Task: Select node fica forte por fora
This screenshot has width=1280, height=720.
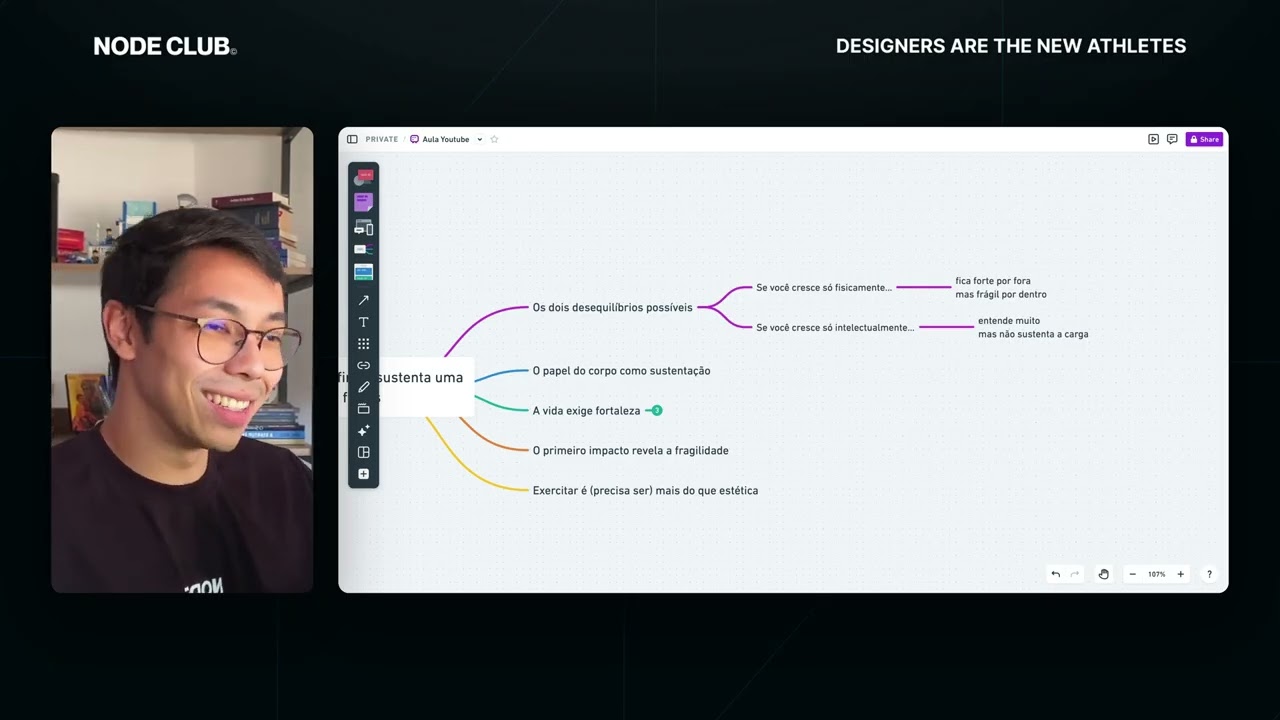Action: 1001,288
